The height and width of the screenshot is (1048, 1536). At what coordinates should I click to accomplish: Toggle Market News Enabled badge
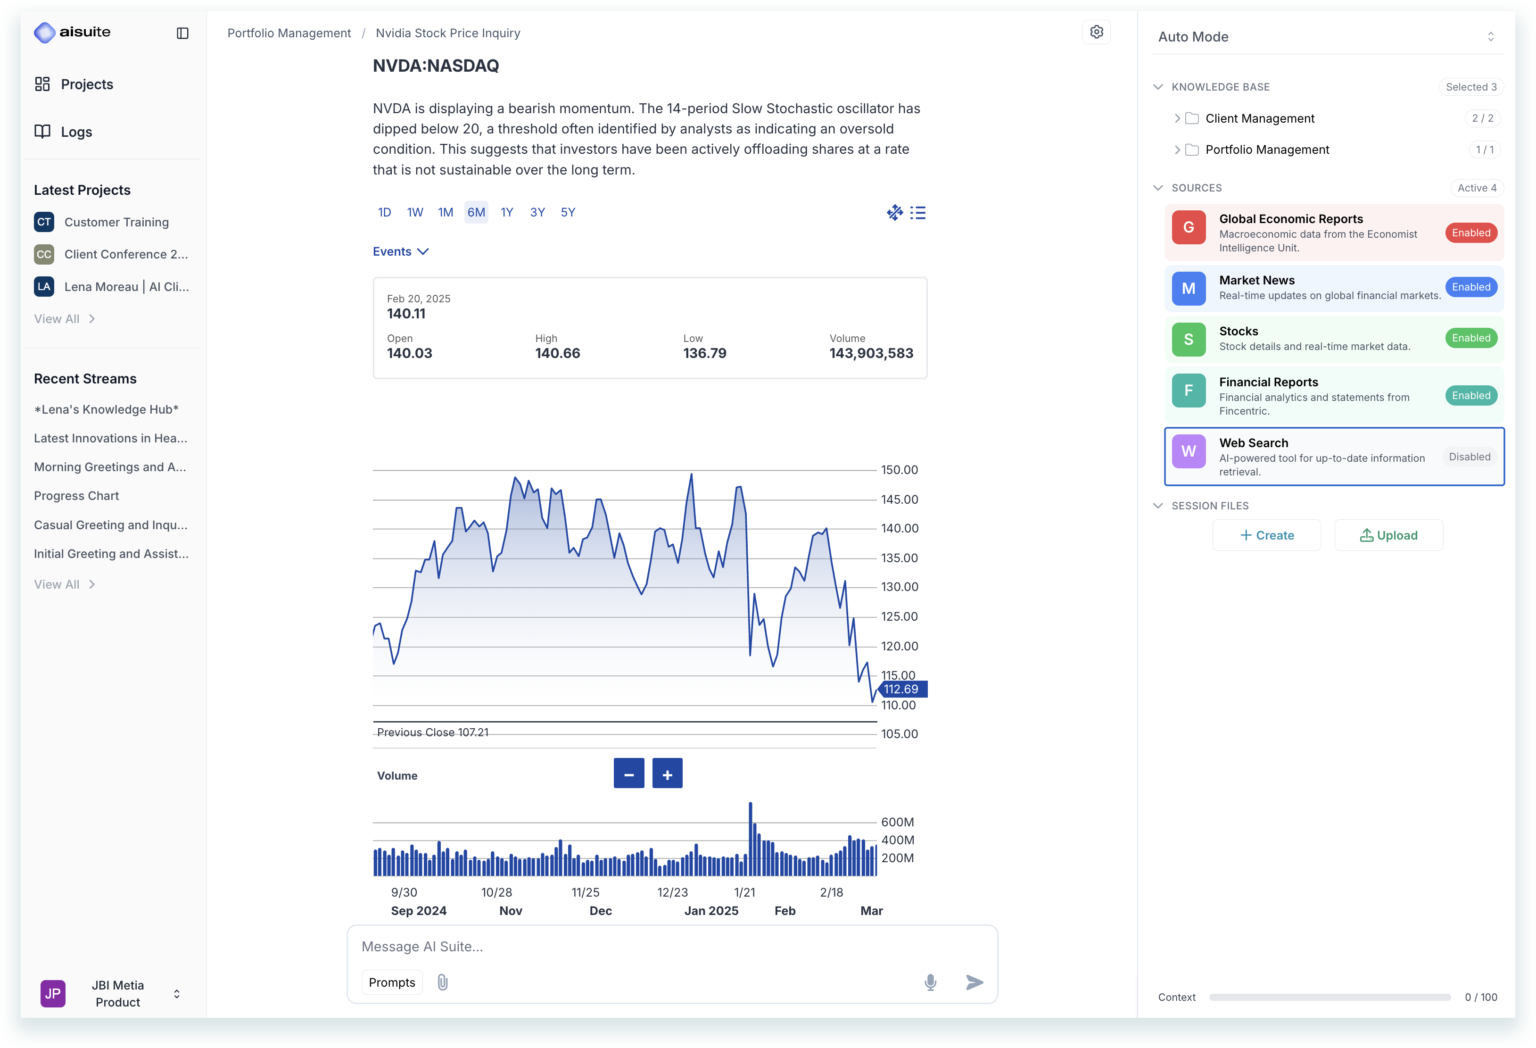tap(1471, 287)
